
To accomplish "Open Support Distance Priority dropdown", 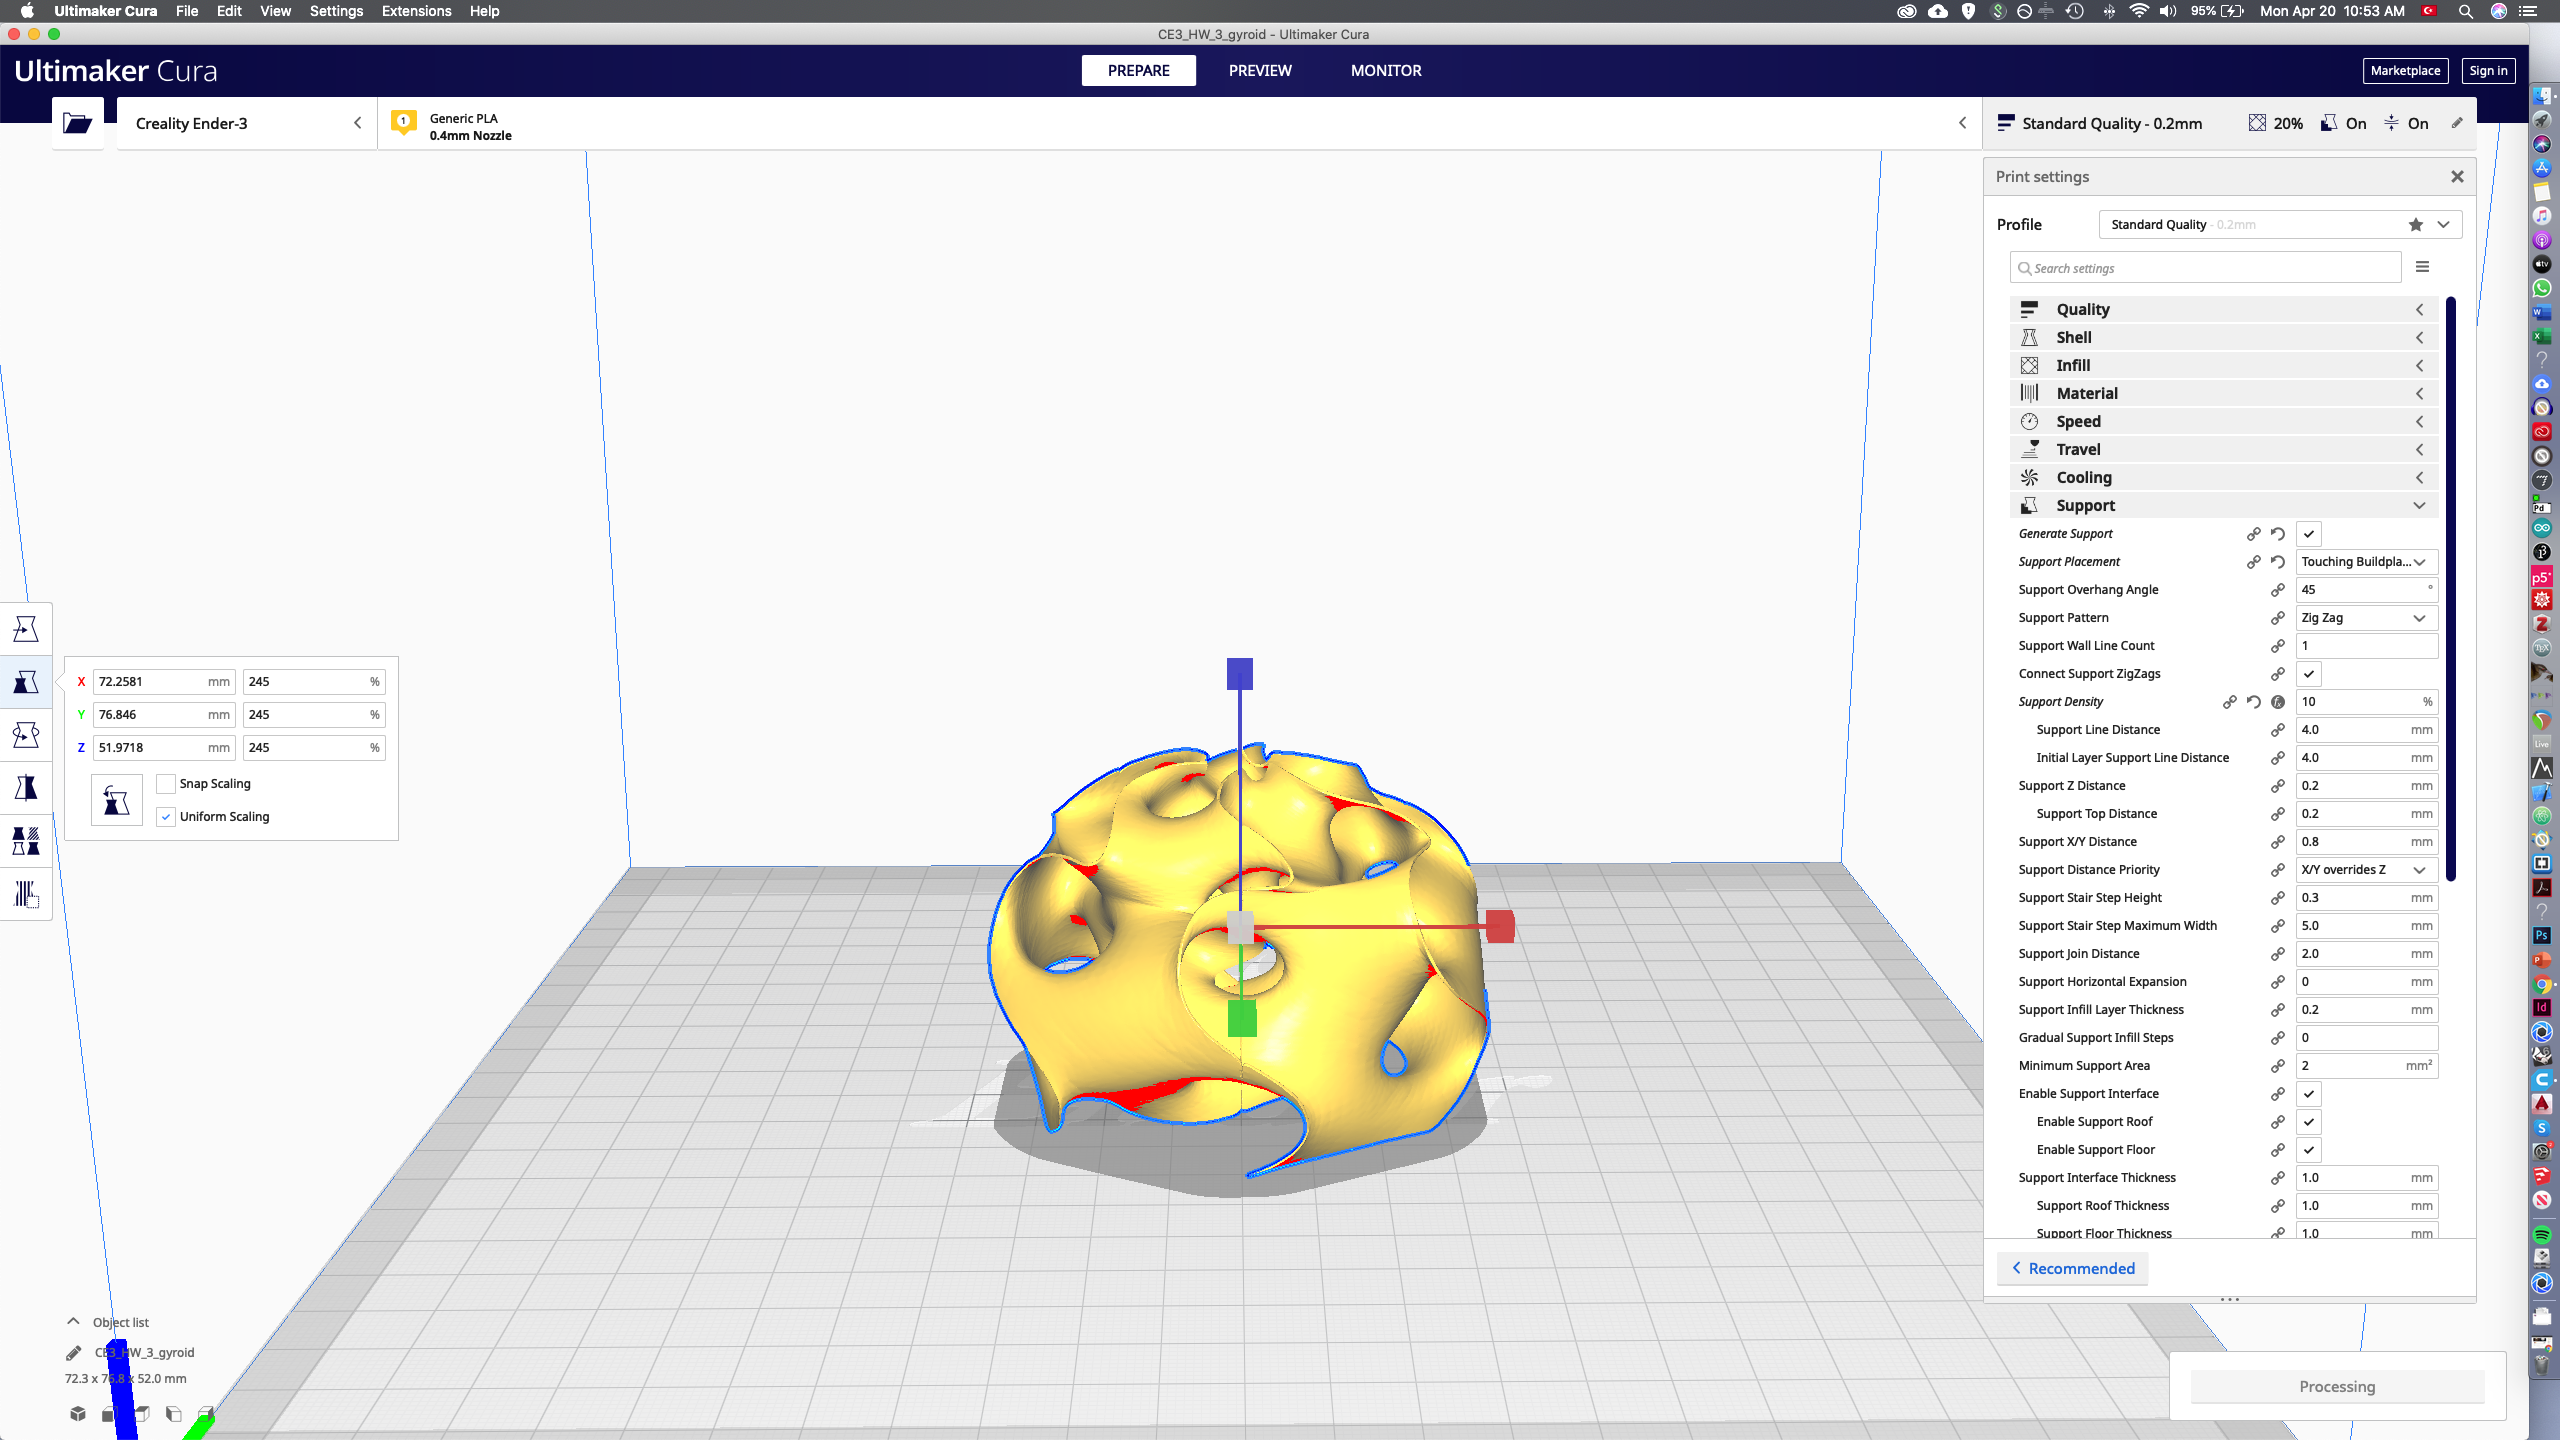I will [x=2366, y=870].
